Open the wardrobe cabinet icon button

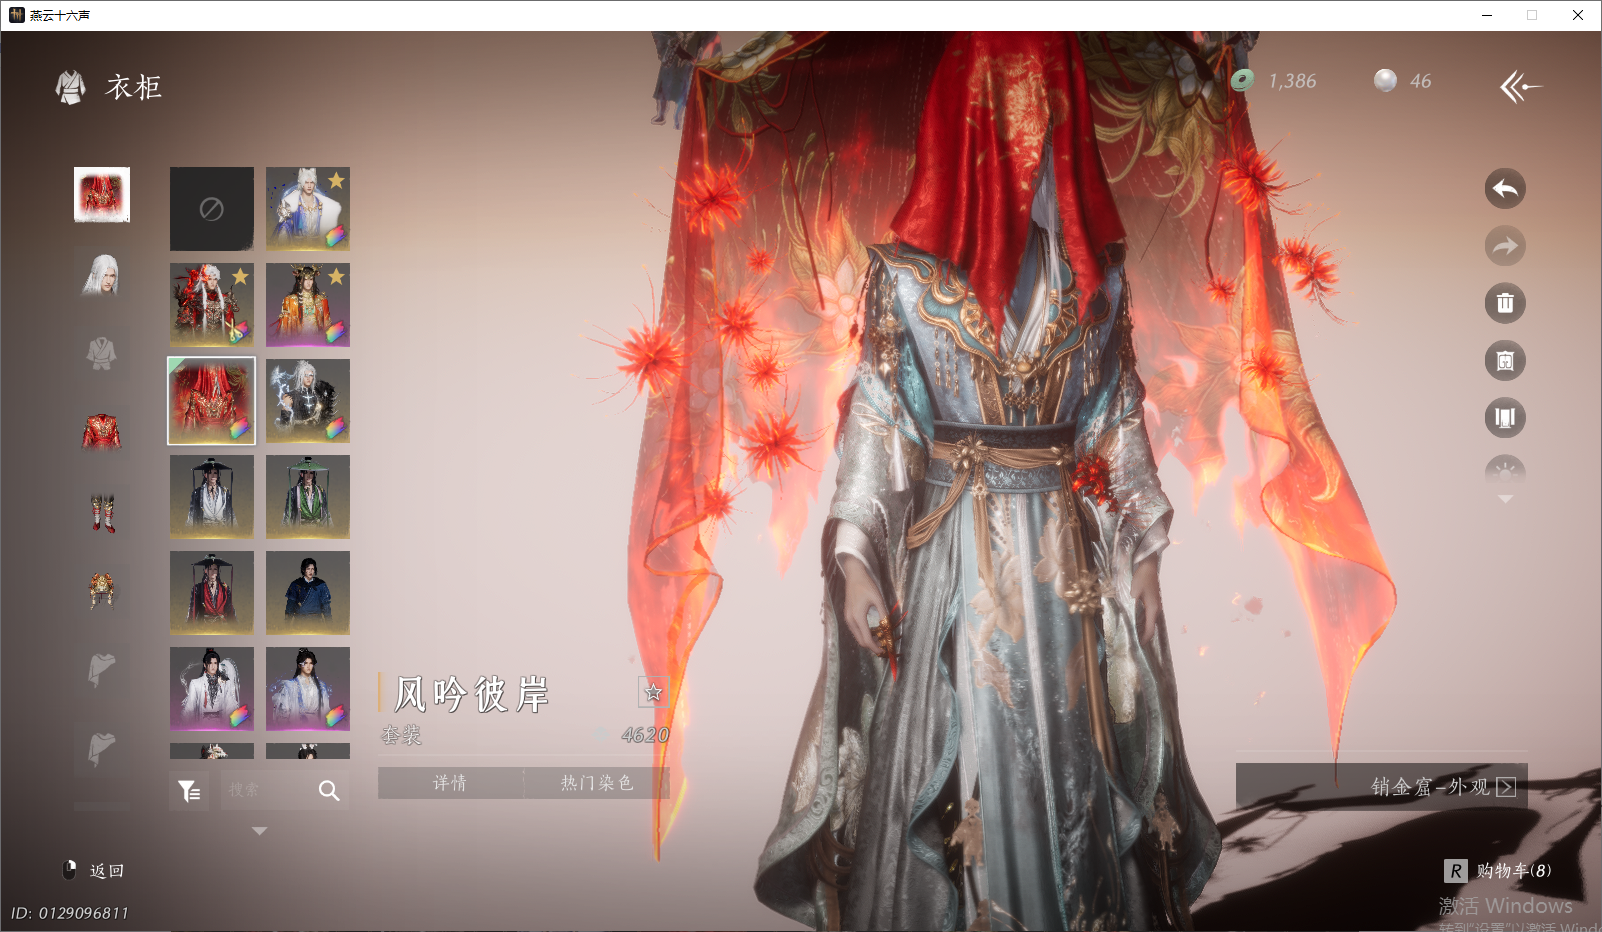point(1505,361)
